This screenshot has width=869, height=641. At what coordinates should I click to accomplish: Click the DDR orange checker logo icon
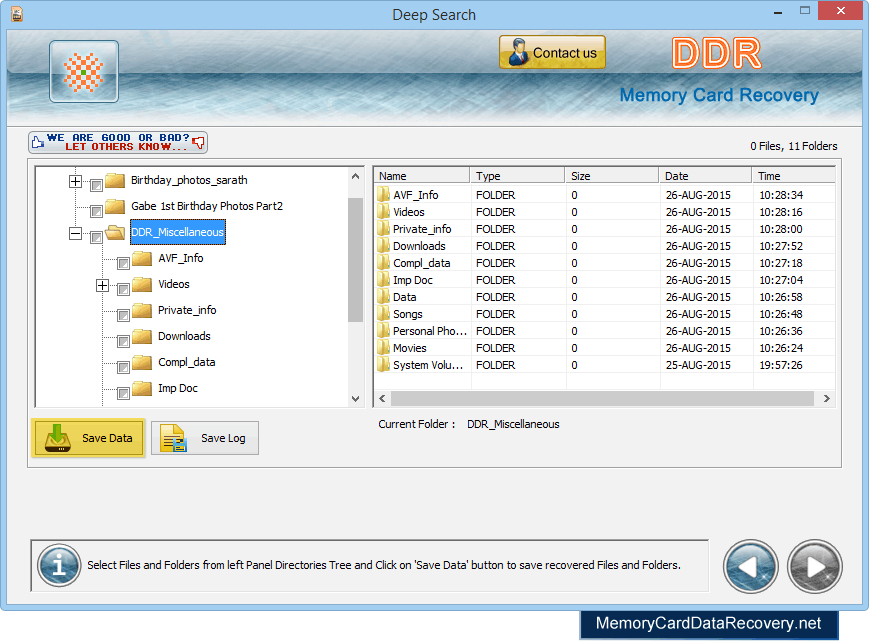click(84, 71)
